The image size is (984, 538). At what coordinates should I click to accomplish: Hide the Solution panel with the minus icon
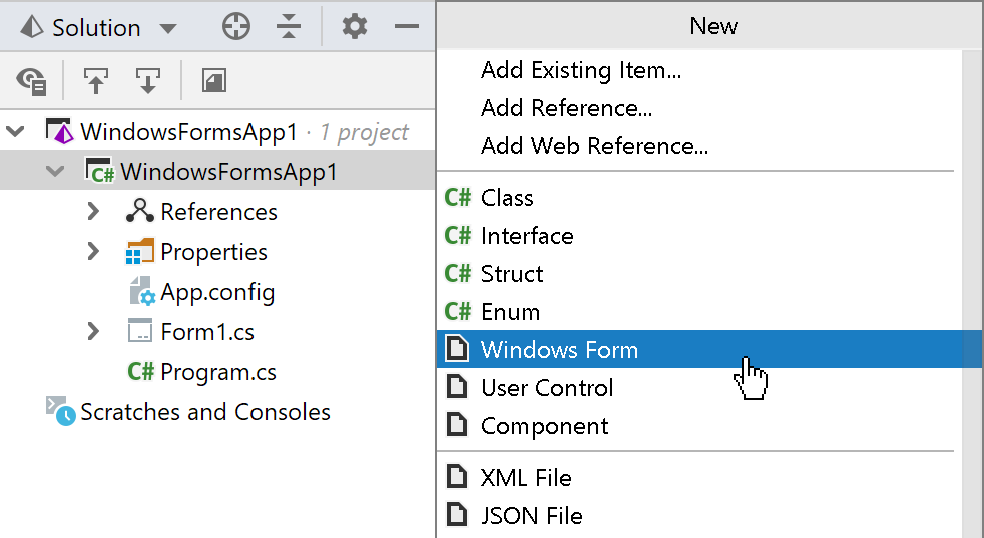(407, 26)
